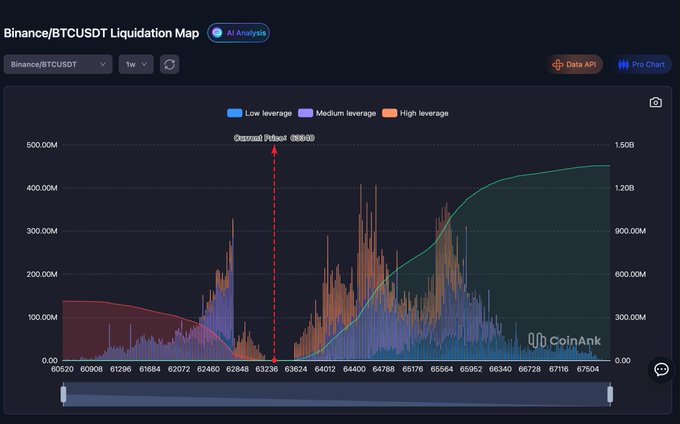
Task: Click the left axis 500.00M label
Action: pyautogui.click(x=42, y=145)
